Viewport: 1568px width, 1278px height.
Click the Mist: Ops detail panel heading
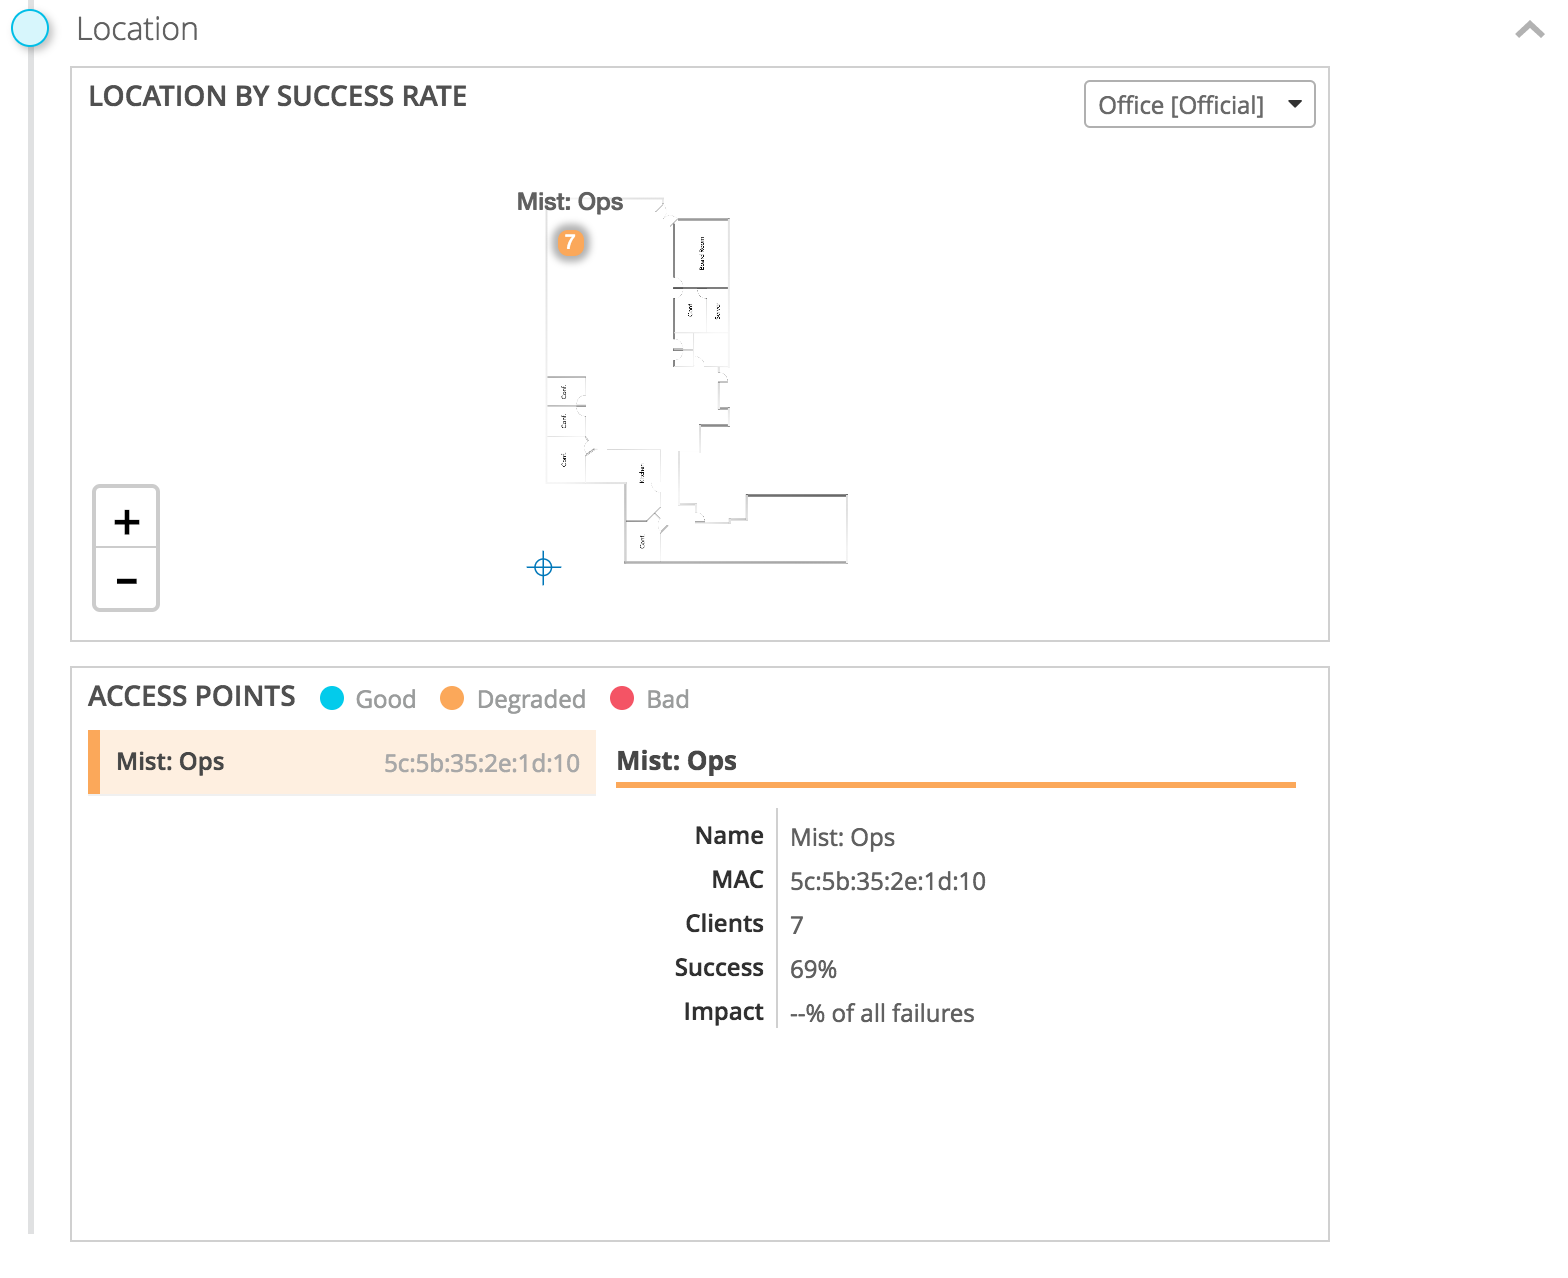677,761
